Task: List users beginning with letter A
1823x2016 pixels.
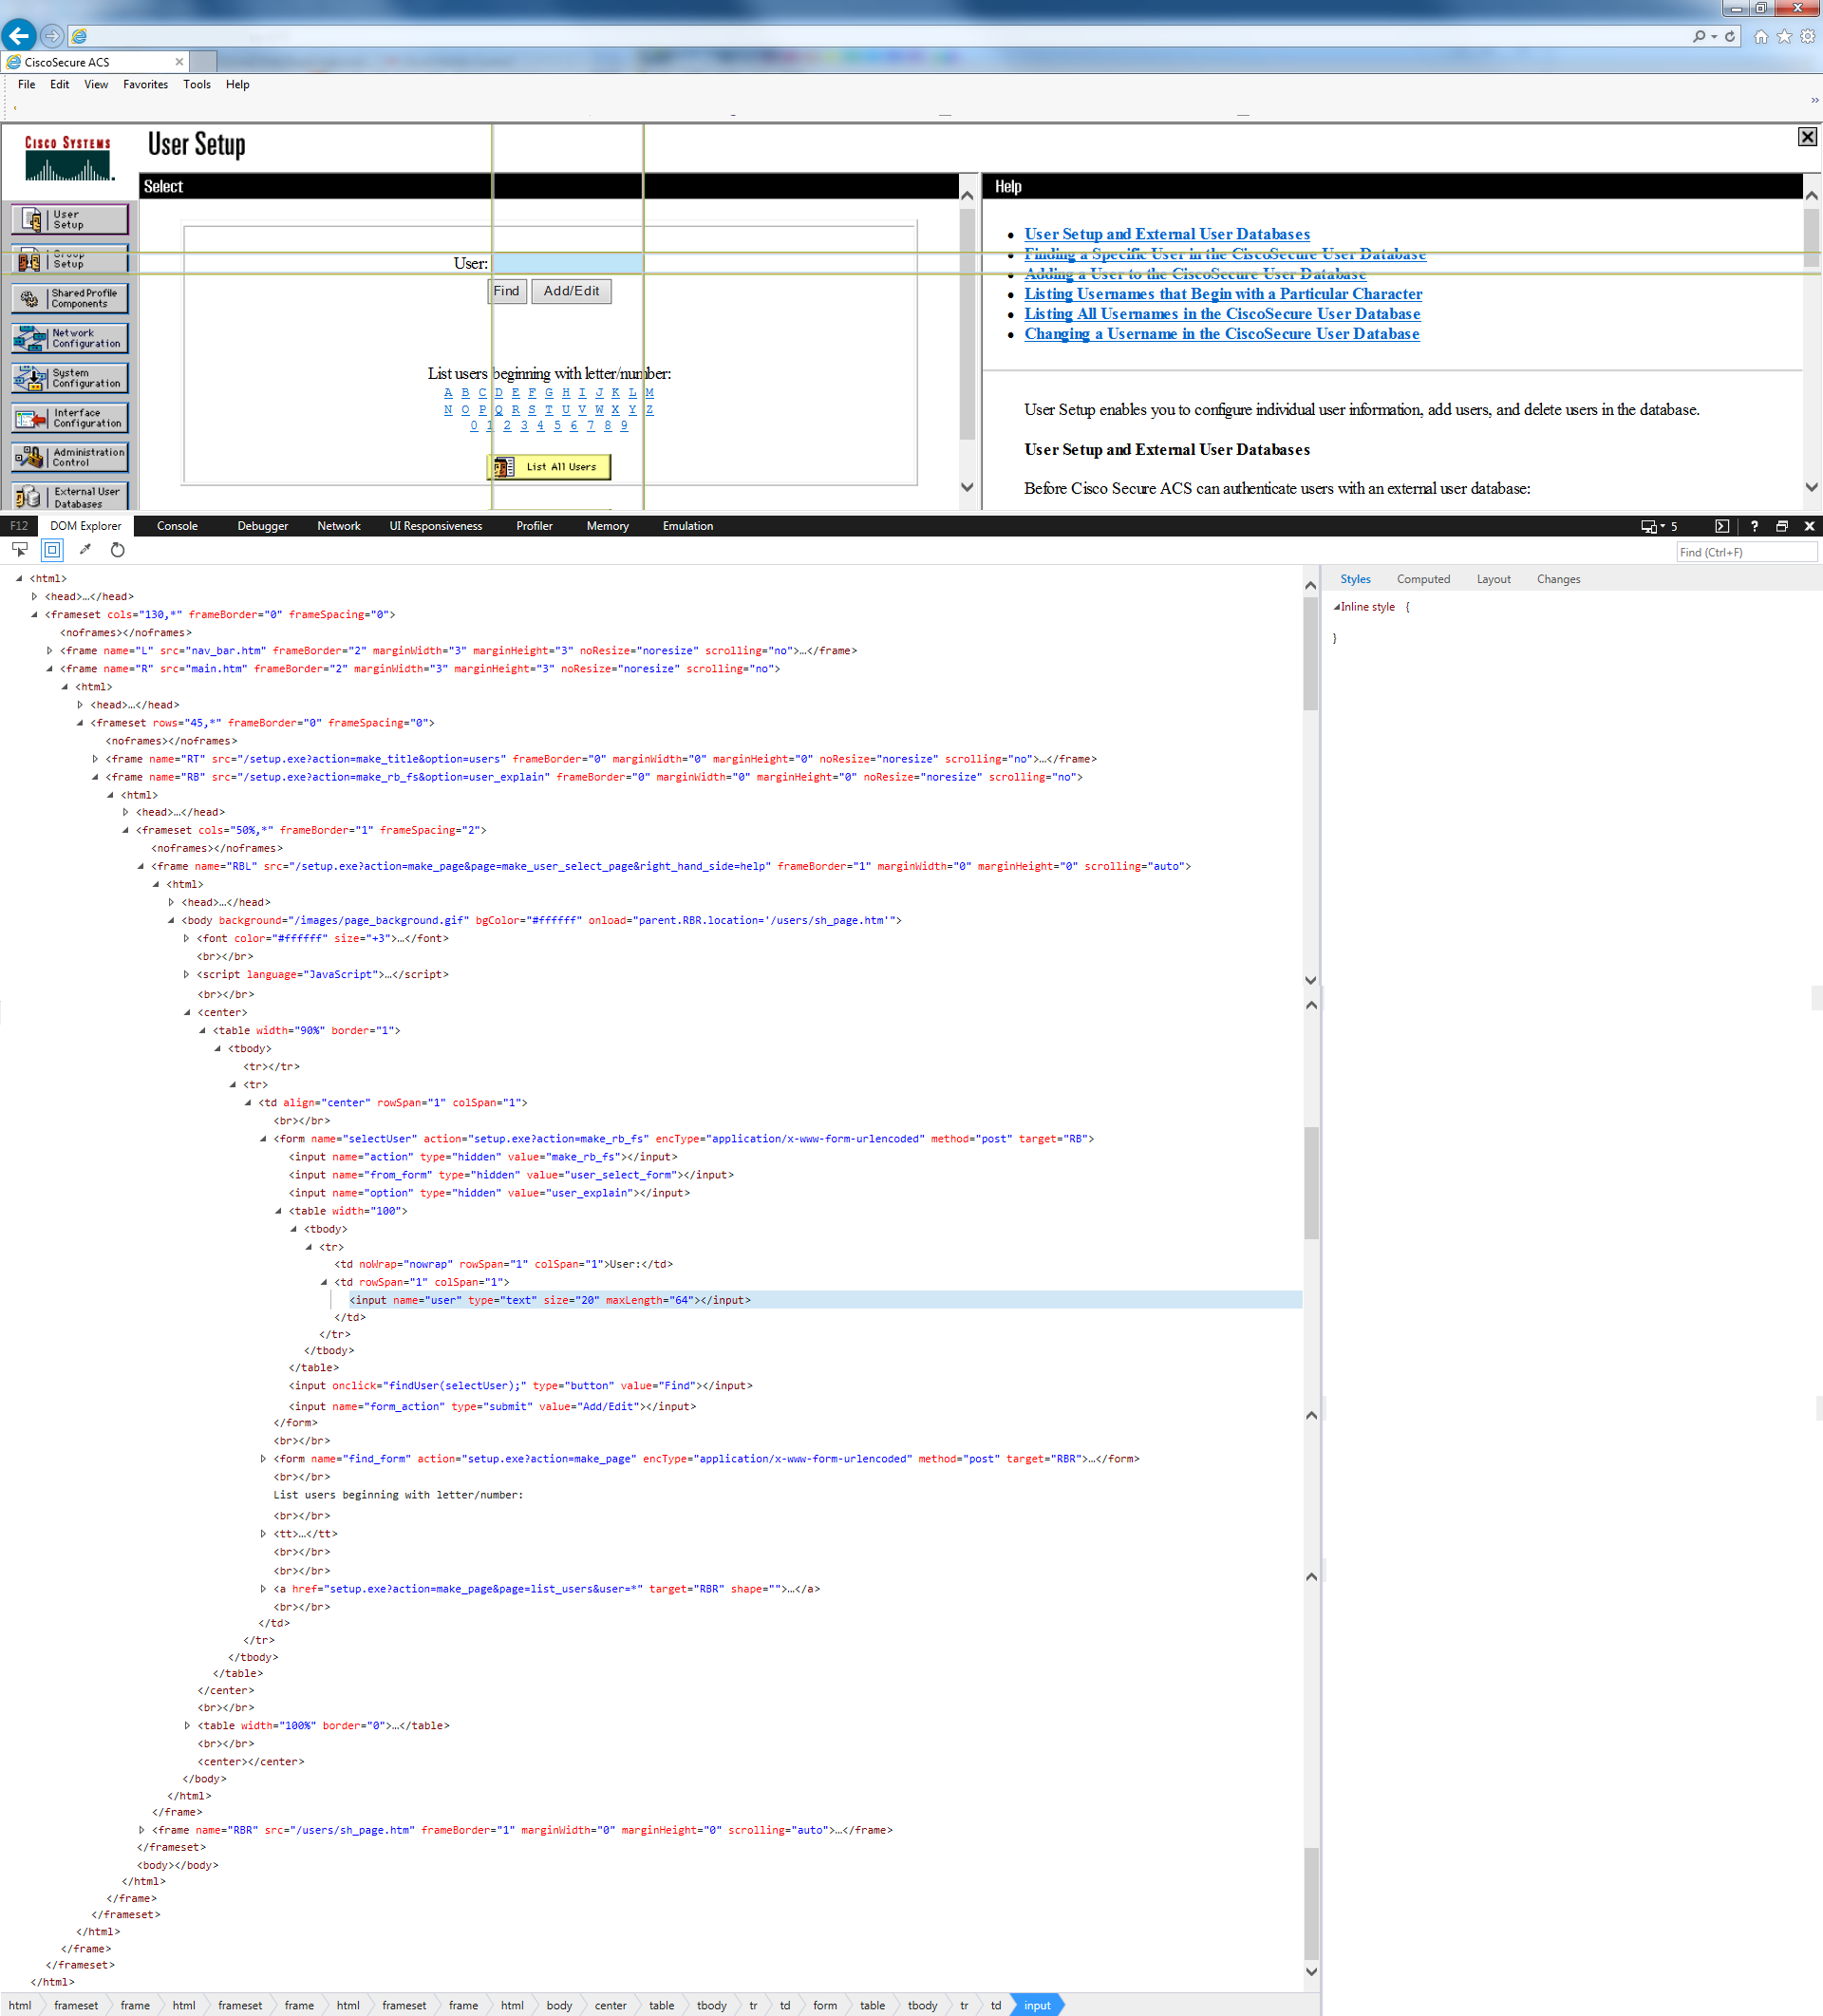Action: (448, 393)
